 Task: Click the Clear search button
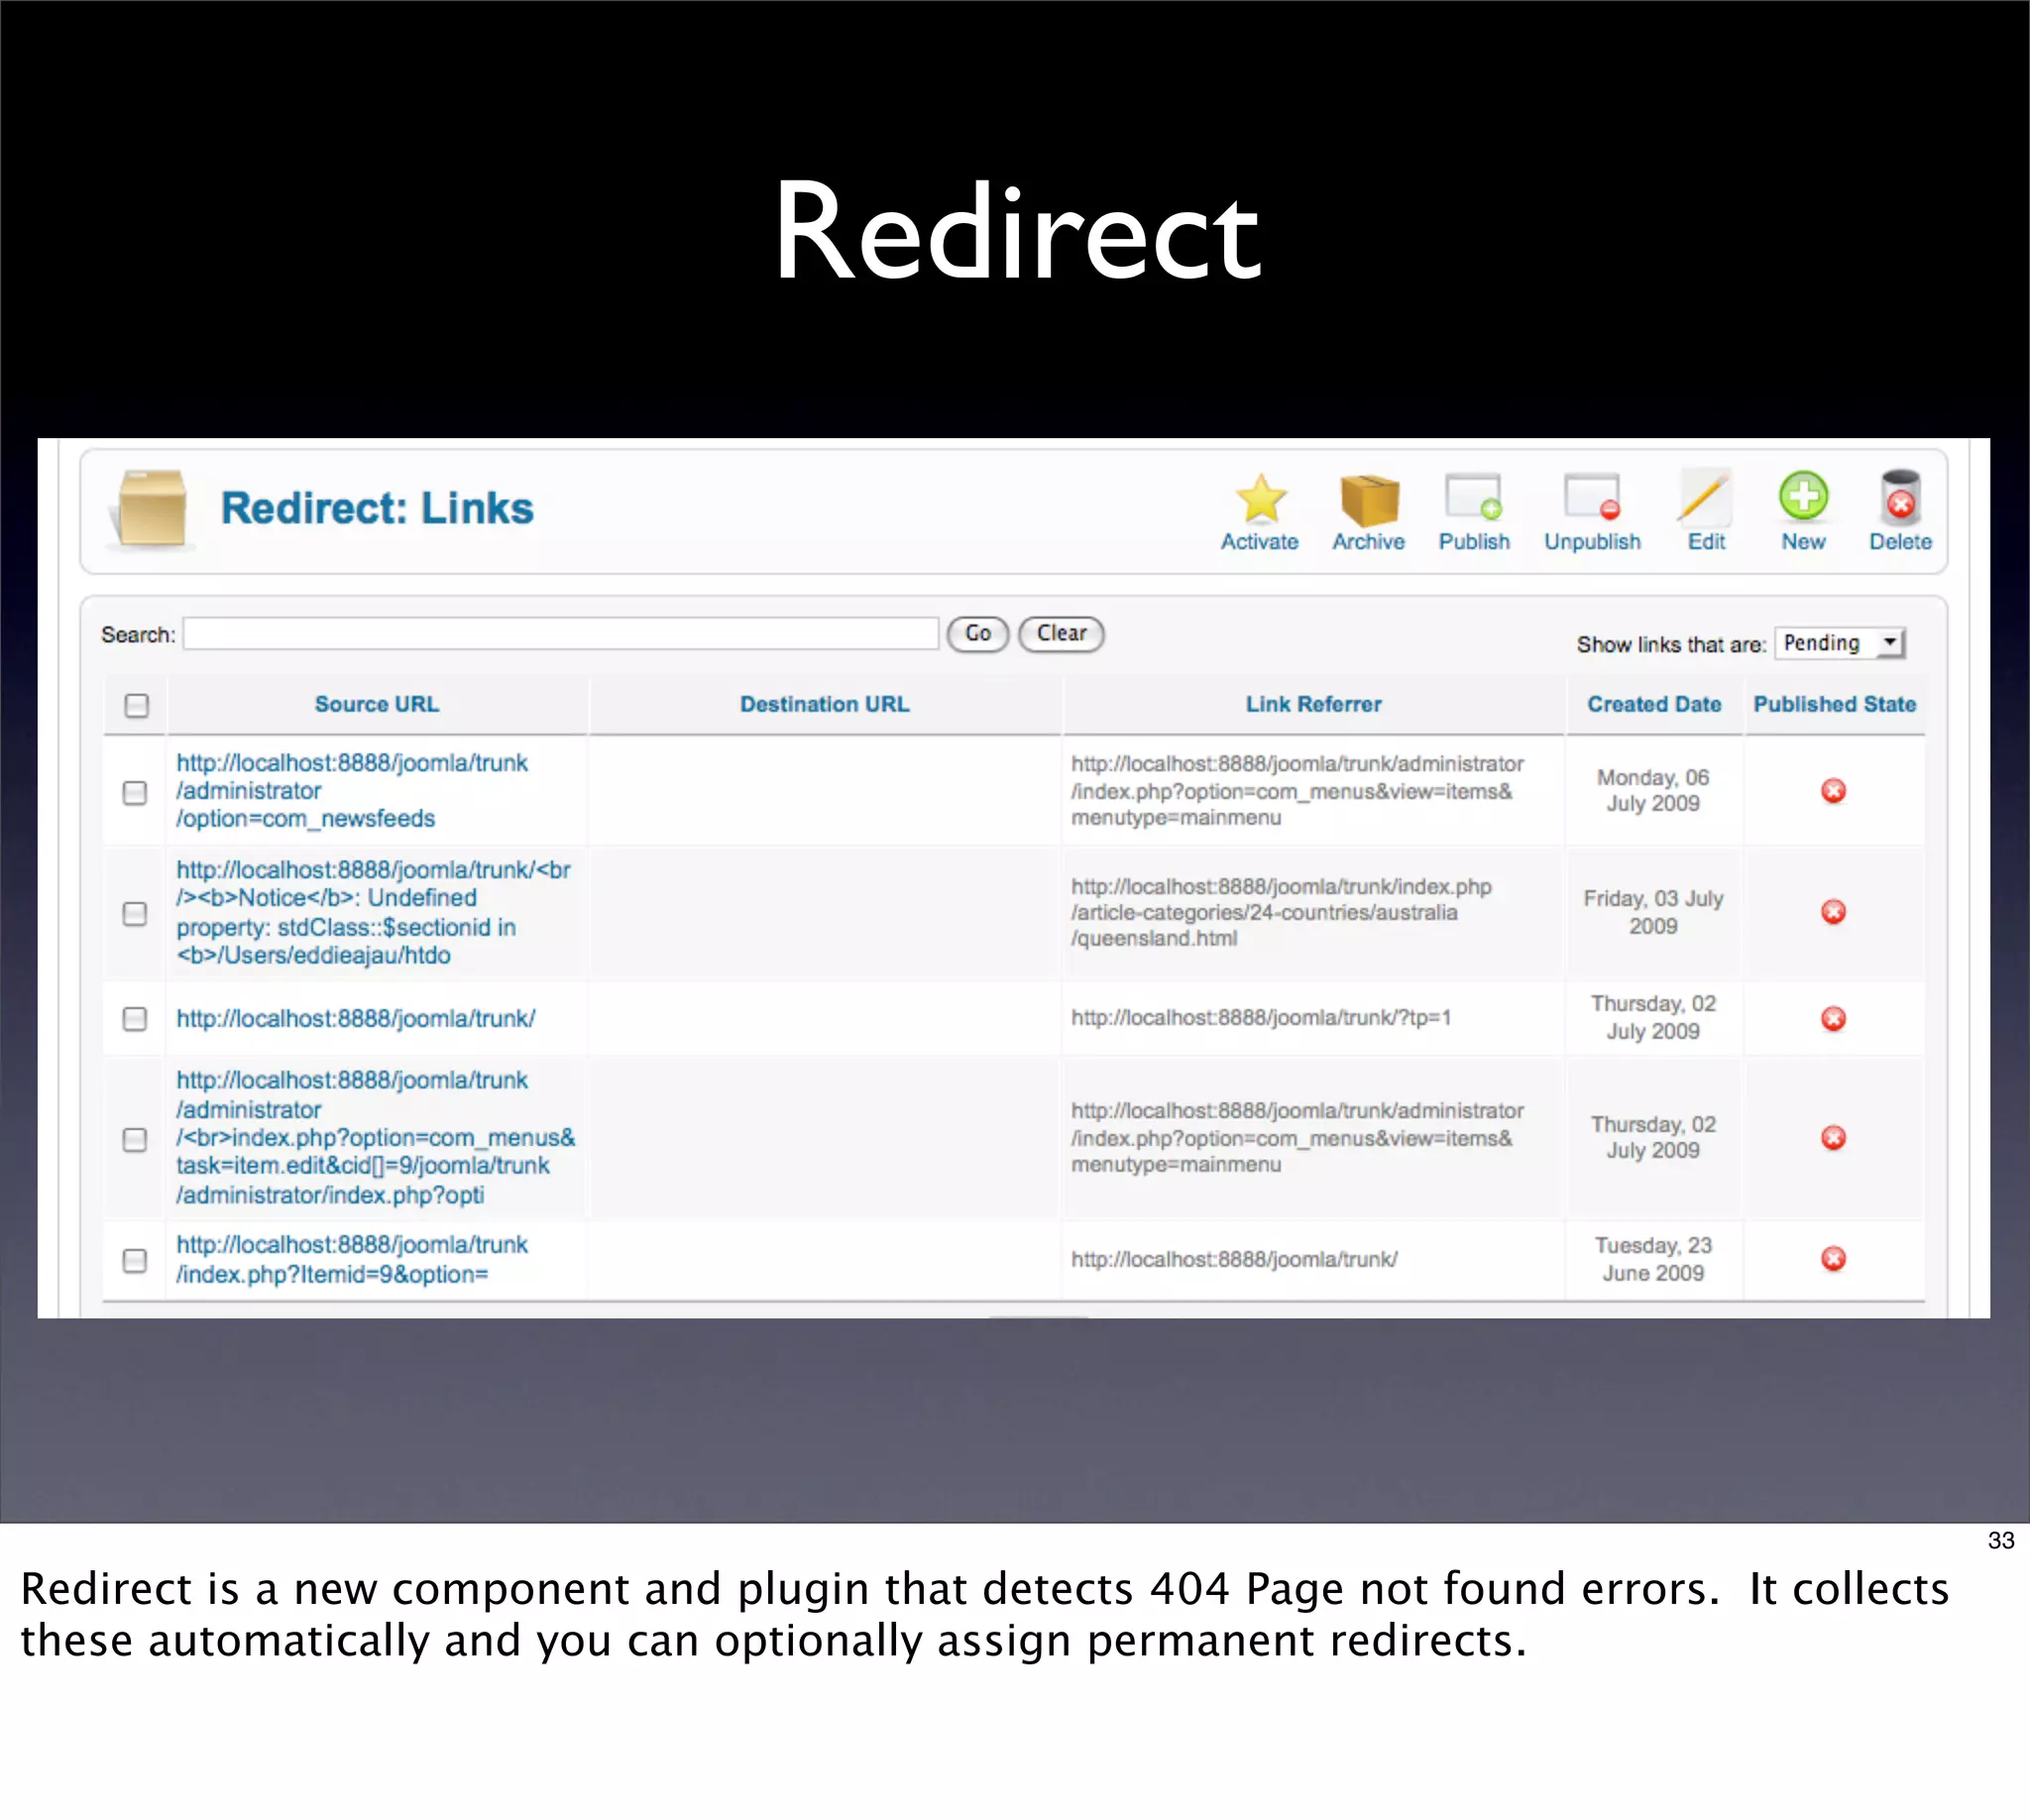tap(1061, 633)
